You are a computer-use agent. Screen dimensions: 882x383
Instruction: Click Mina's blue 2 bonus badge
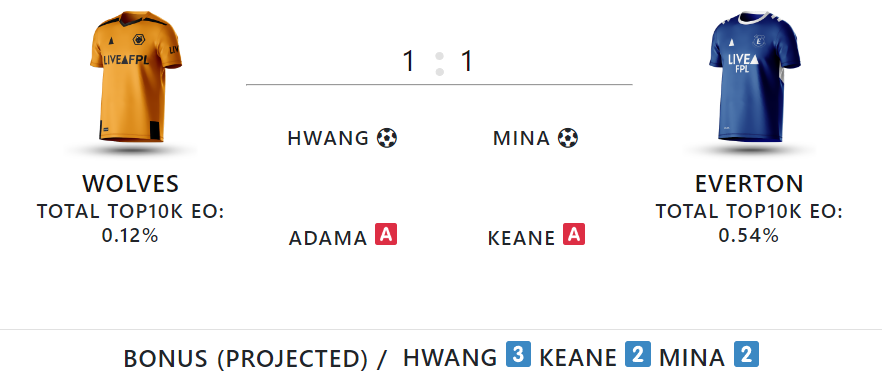click(746, 354)
